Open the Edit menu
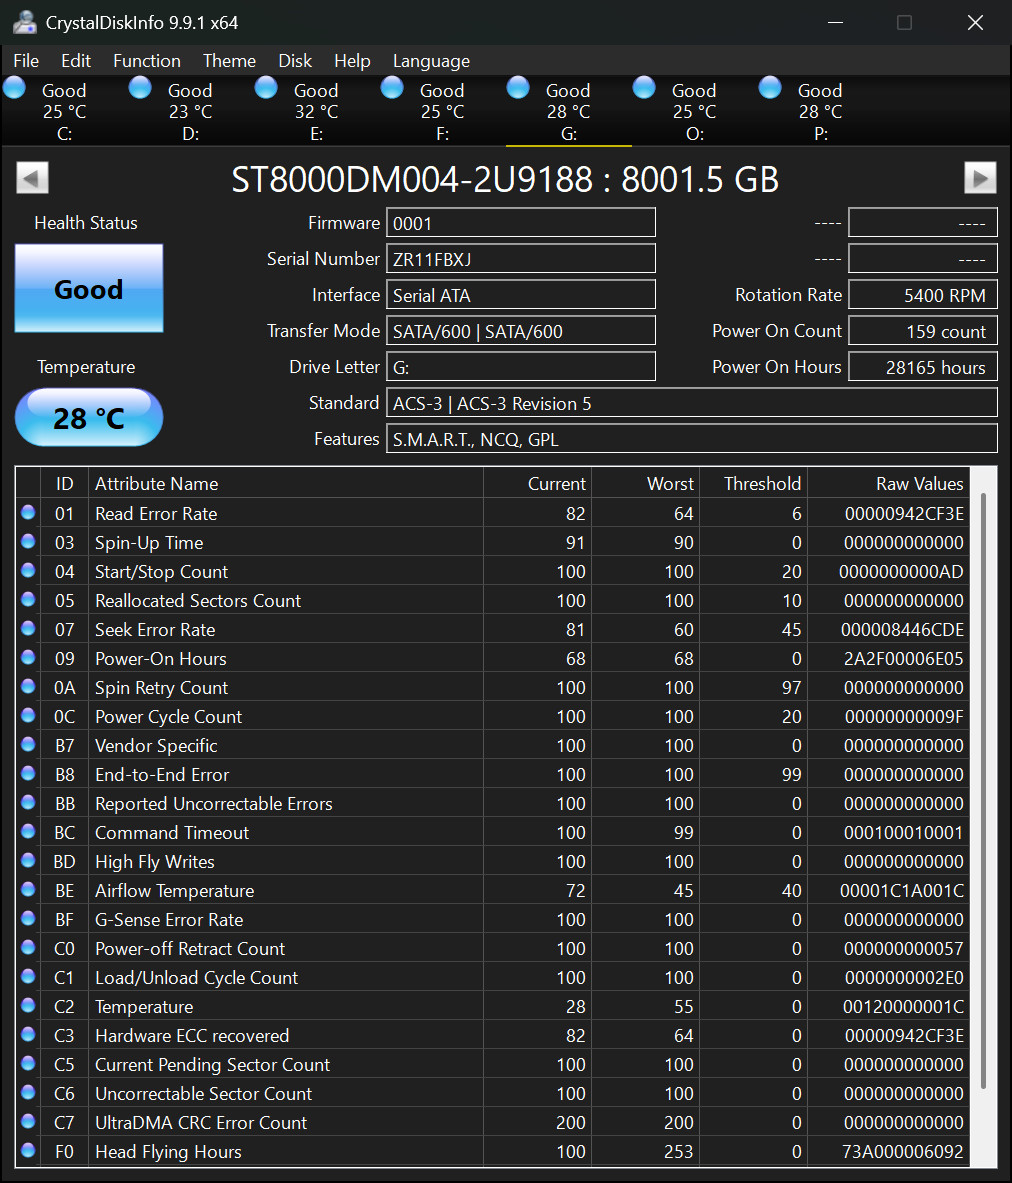The width and height of the screenshot is (1012, 1183). 75,61
